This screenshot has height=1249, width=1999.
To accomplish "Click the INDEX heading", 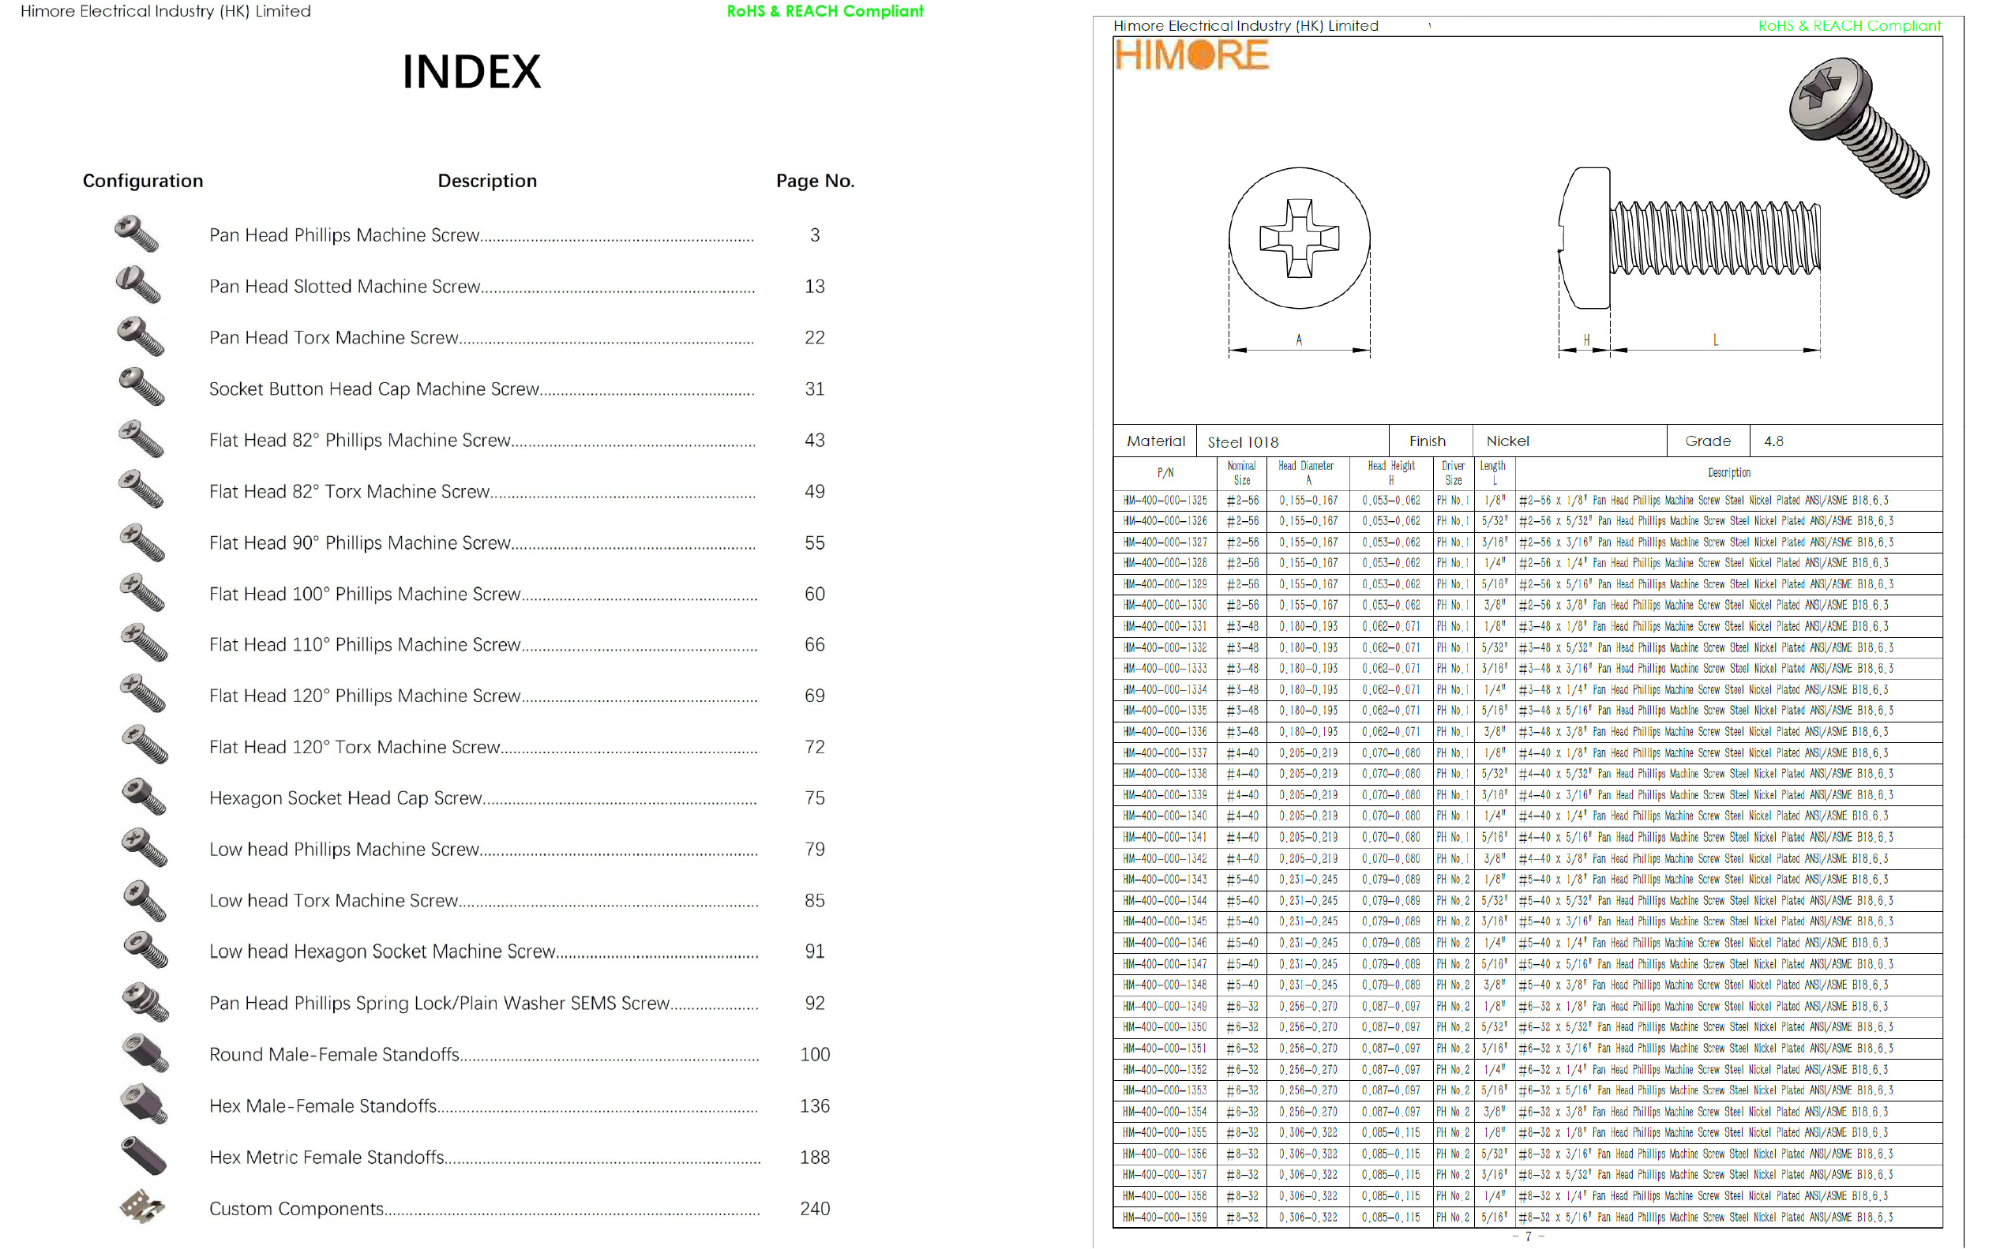I will coord(471,72).
